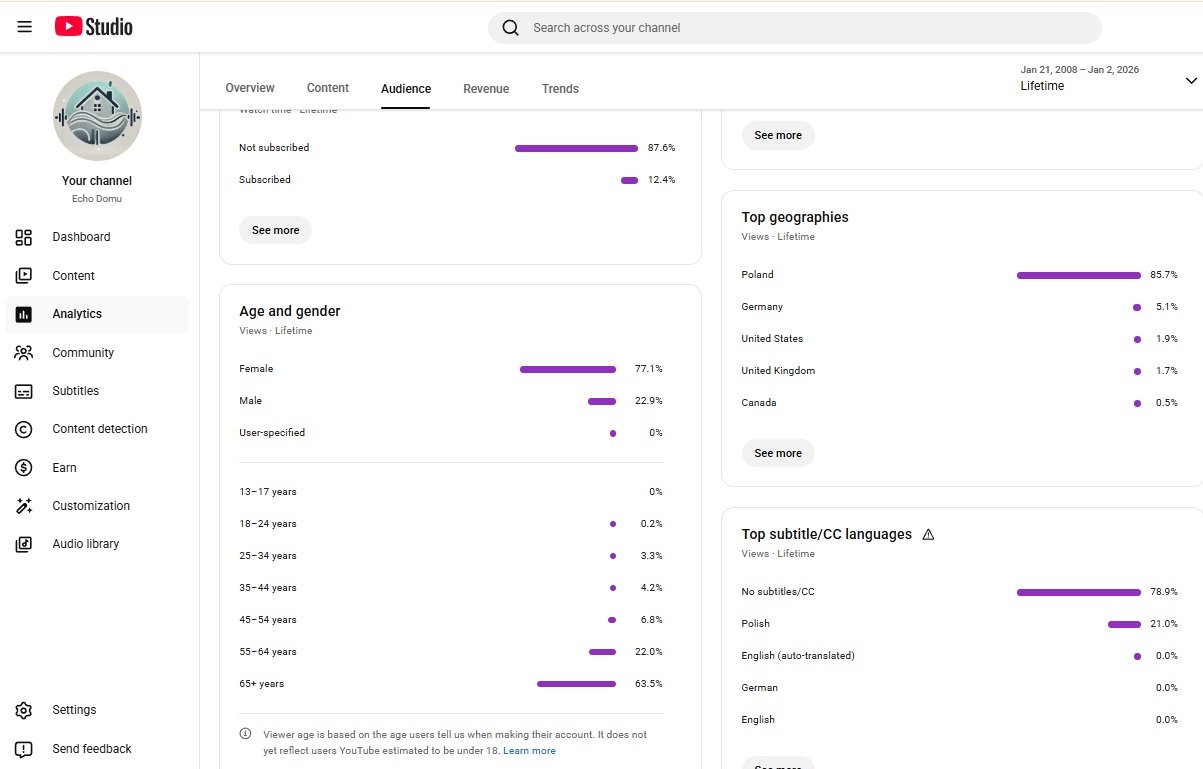Open the hamburger navigation menu
Viewport: 1203px width, 769px height.
point(25,27)
